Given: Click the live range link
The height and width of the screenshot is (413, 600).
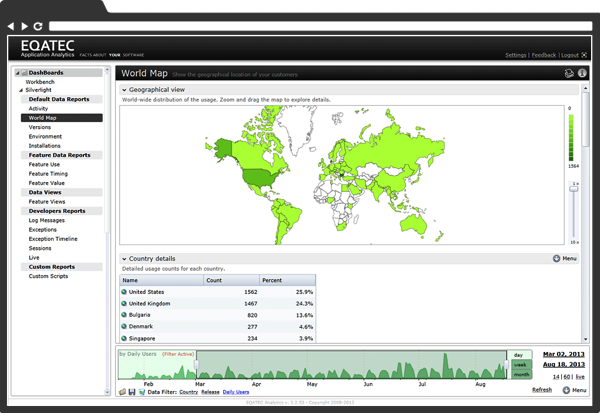Looking at the screenshot, I should pyautogui.click(x=580, y=377).
